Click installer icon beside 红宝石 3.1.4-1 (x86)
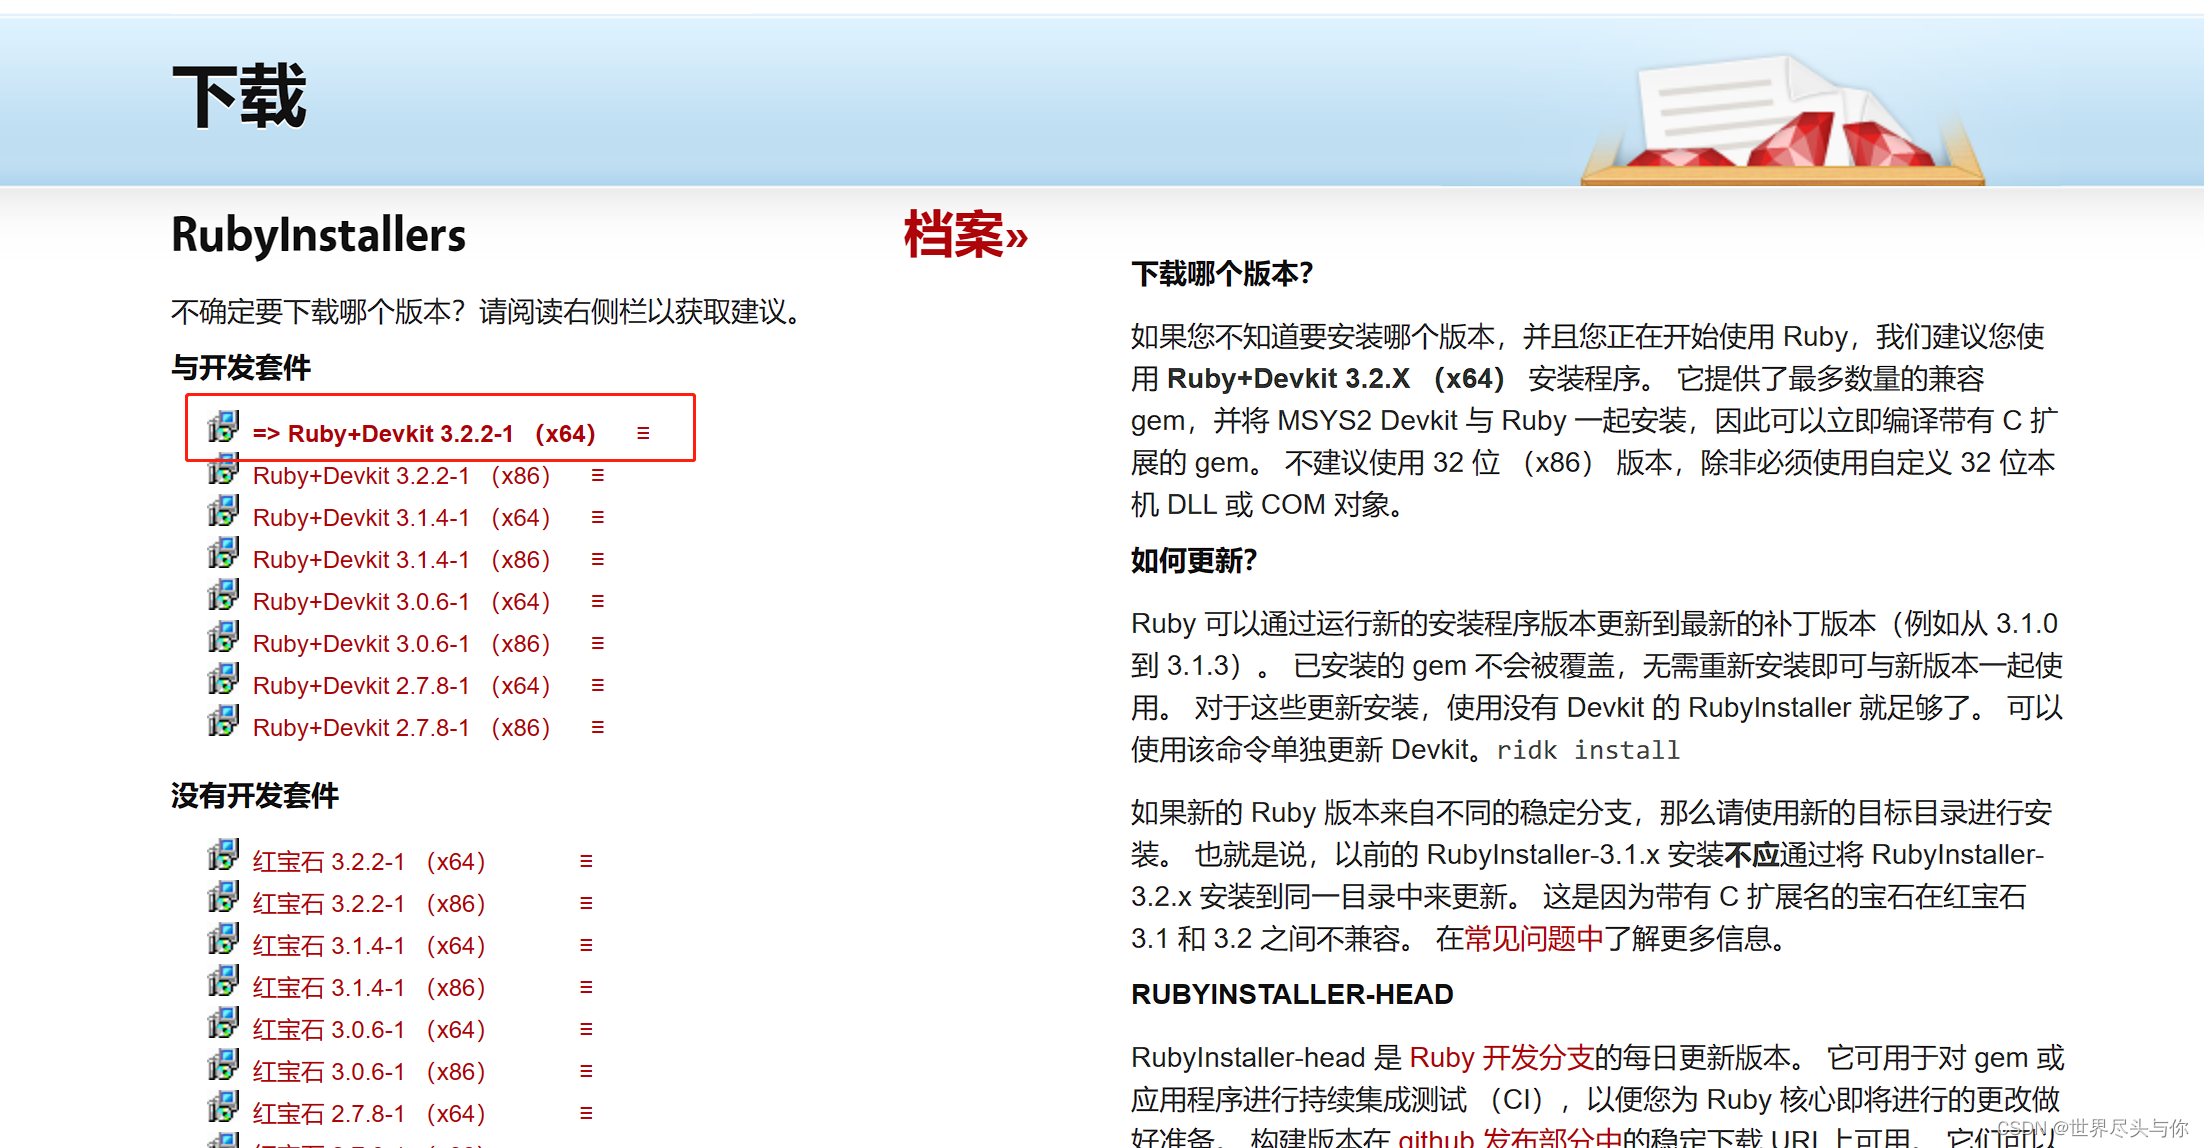Screen dimensions: 2204x1148 (223, 981)
